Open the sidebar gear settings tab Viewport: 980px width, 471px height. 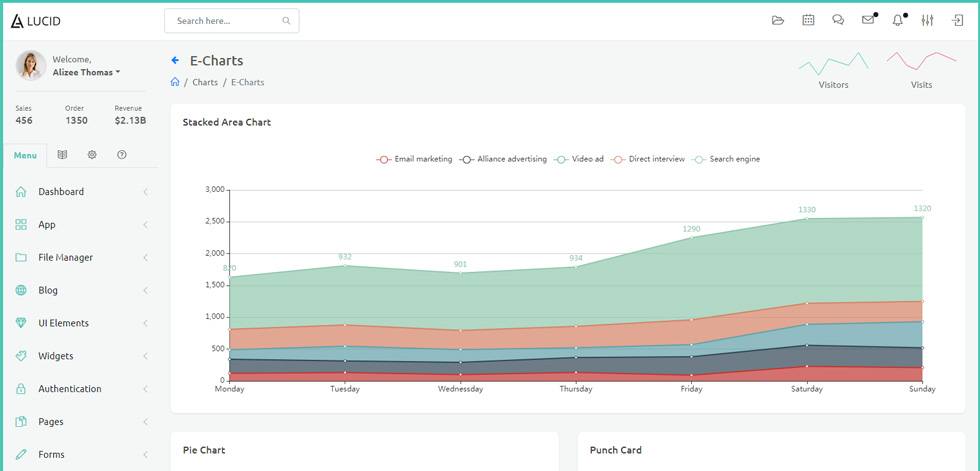point(92,154)
